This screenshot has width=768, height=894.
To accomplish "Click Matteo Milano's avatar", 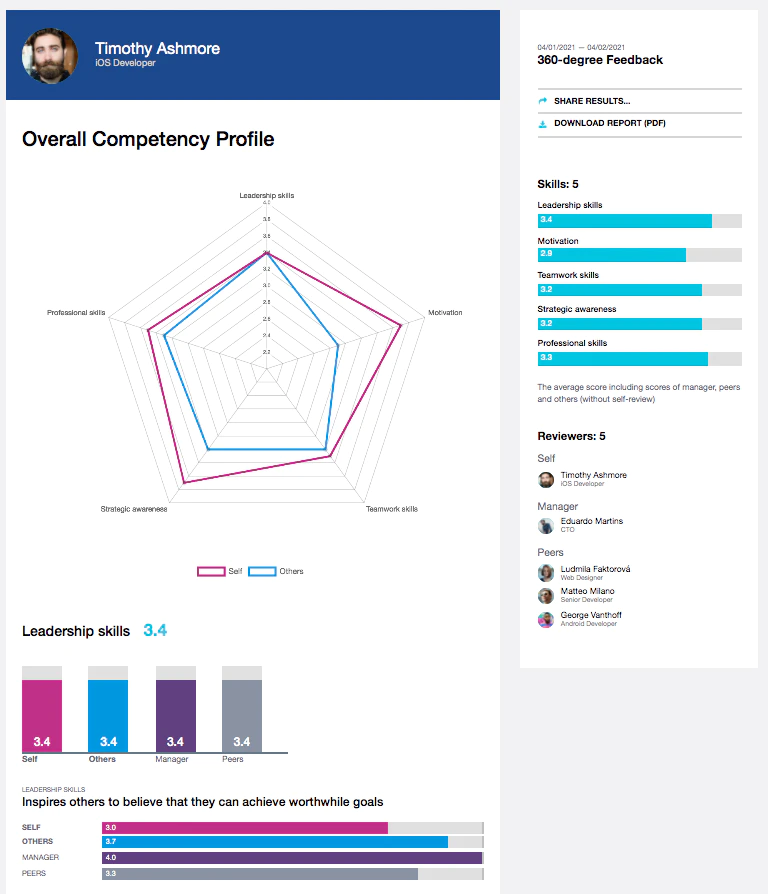I will [x=546, y=596].
